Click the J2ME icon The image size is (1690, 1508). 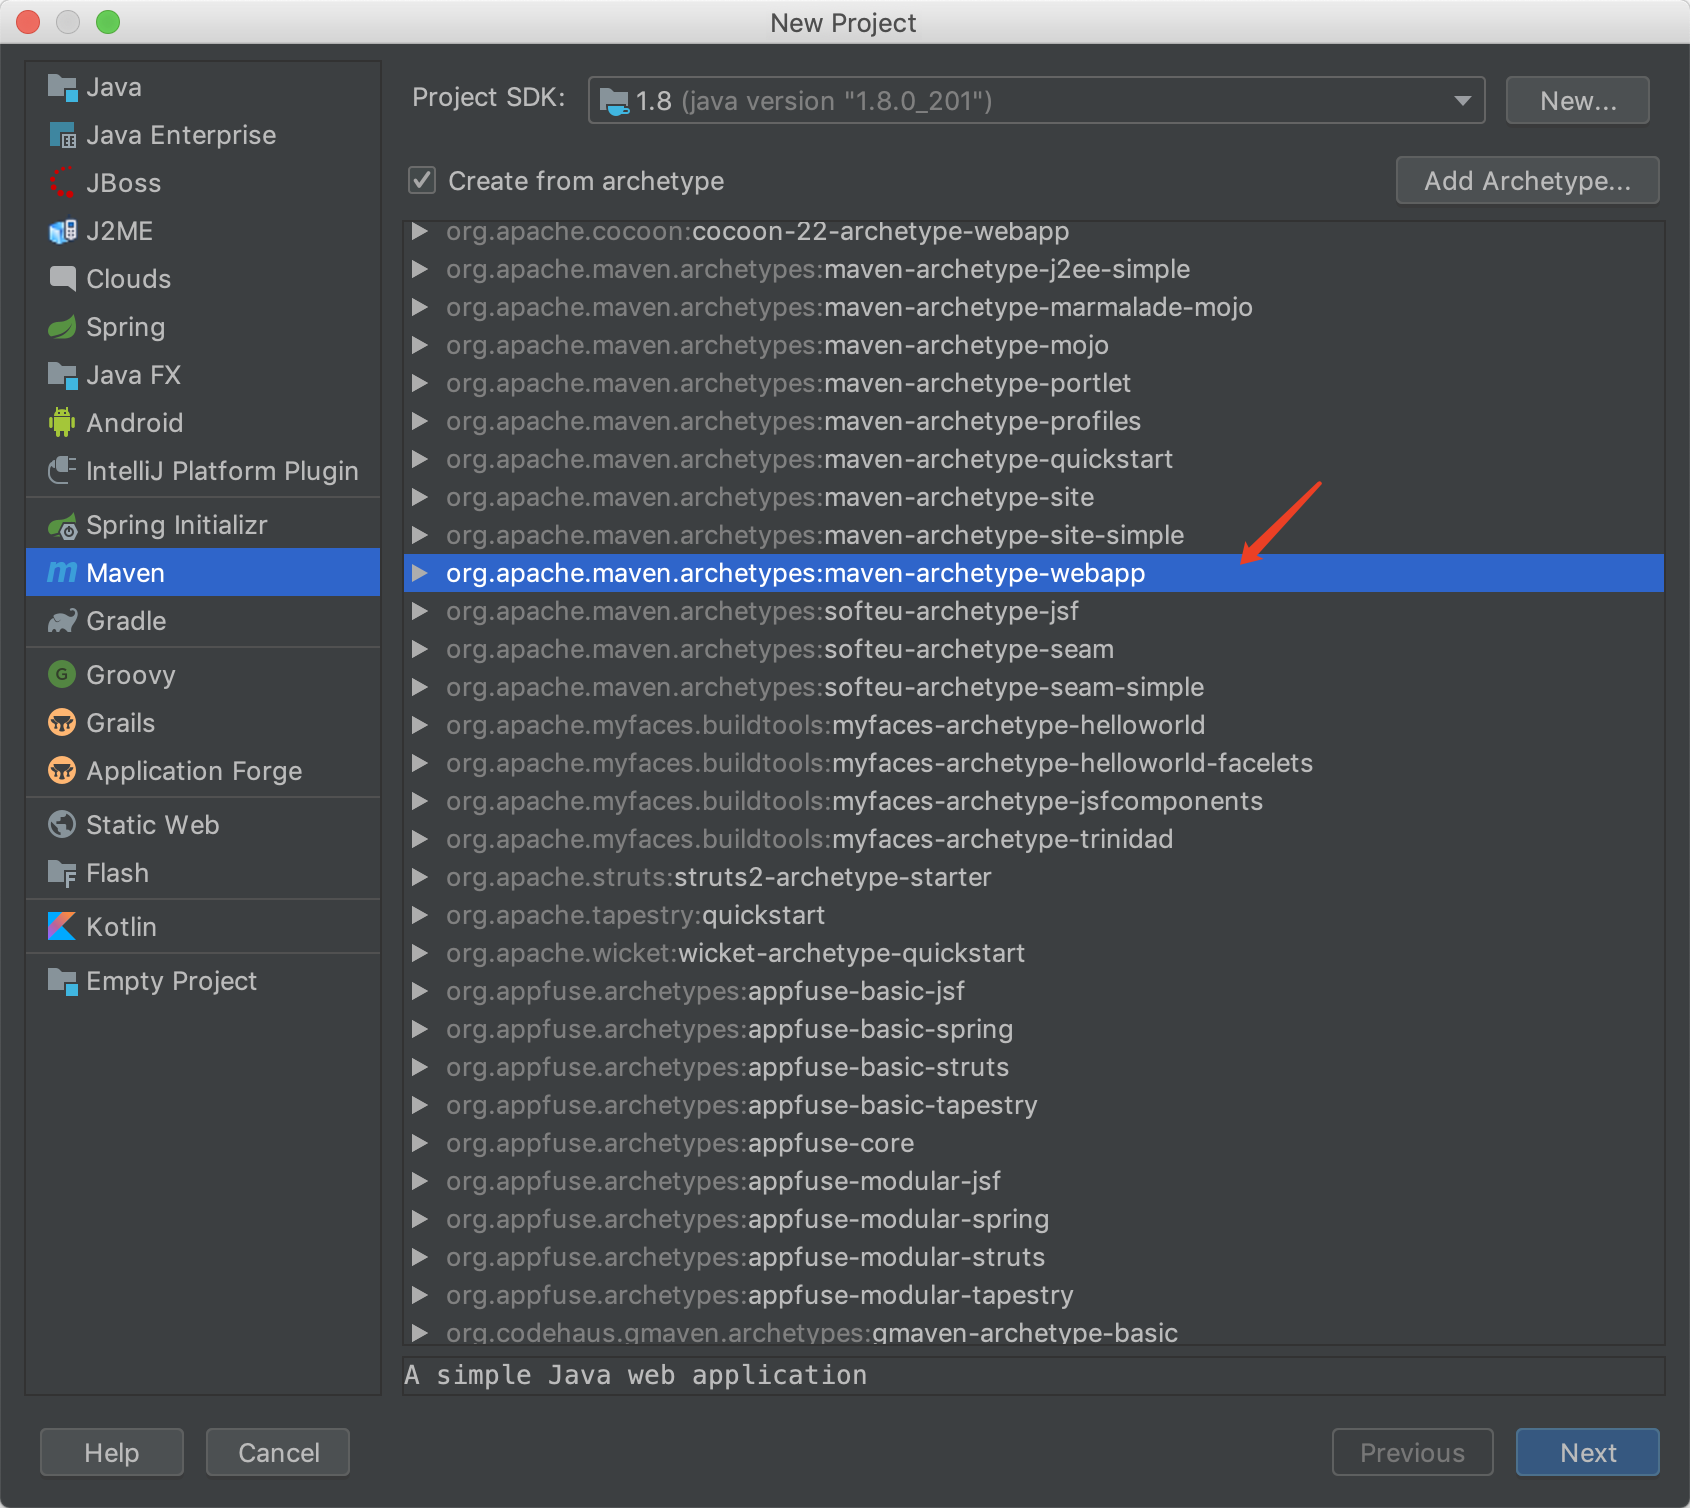[x=62, y=231]
